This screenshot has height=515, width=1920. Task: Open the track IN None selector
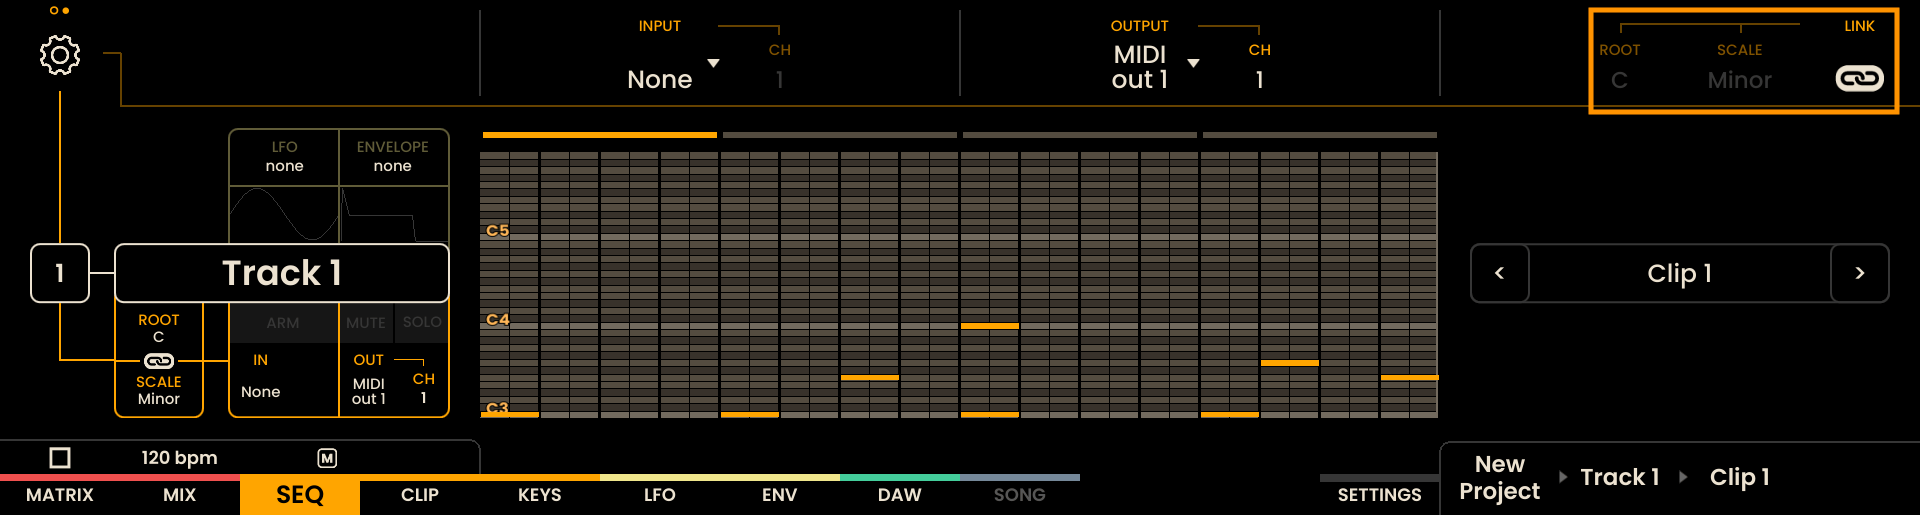click(261, 392)
